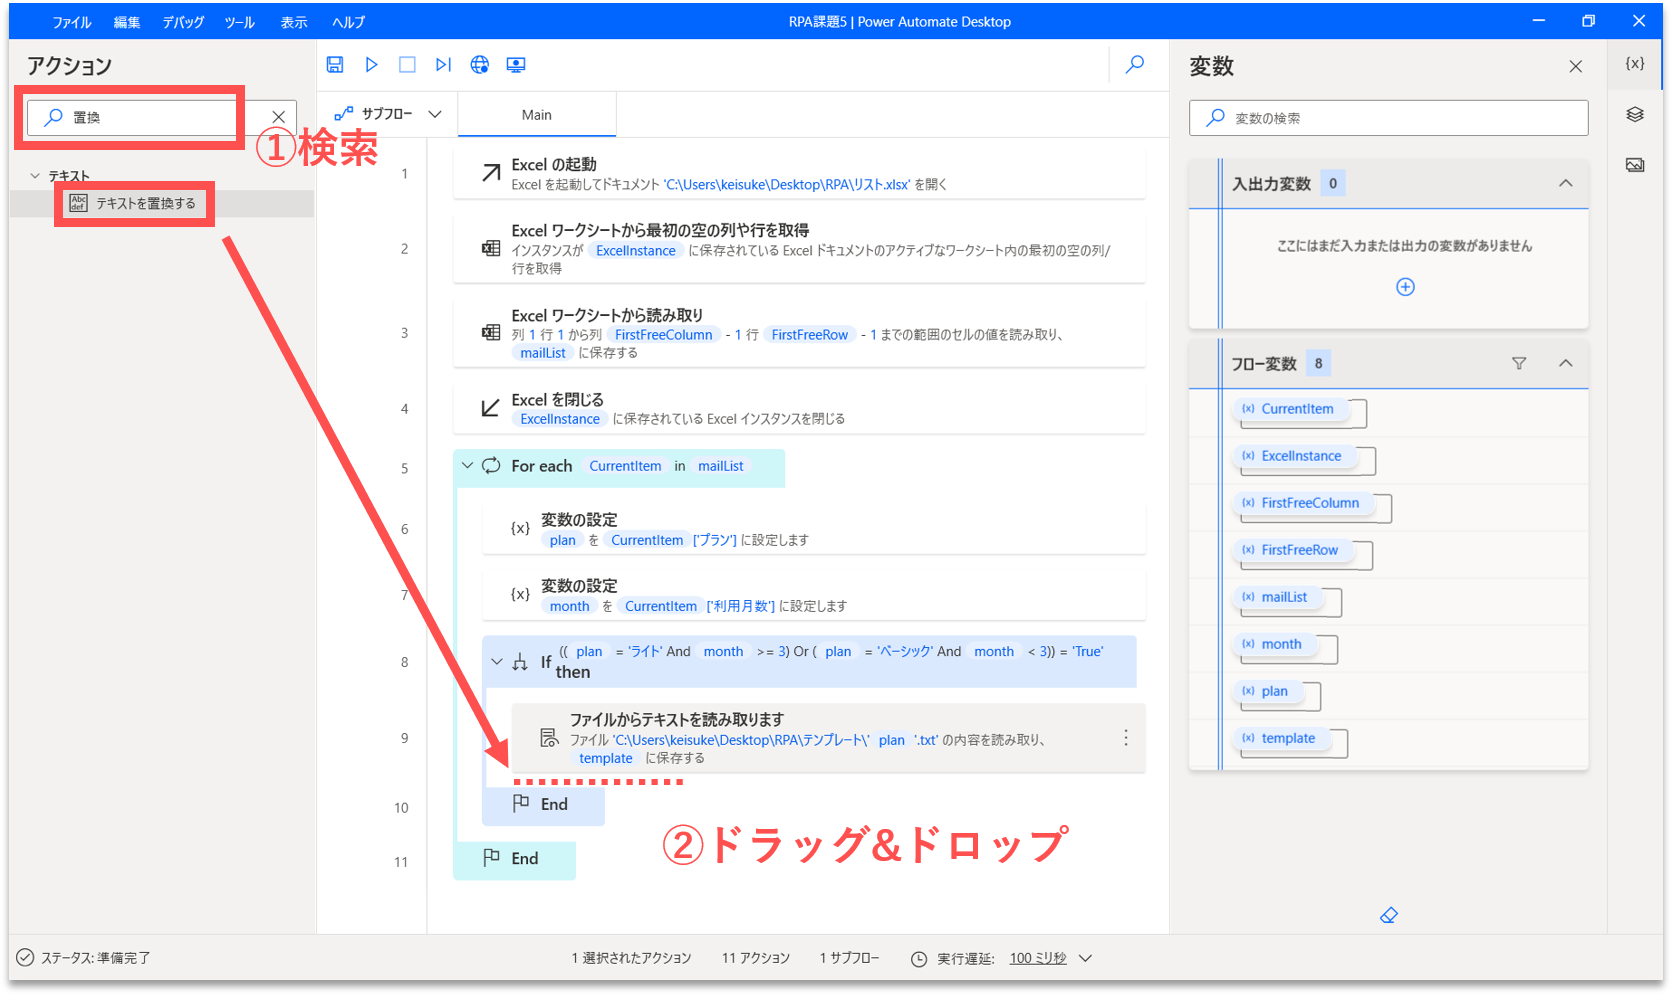The width and height of the screenshot is (1672, 995).
Task: Collapse the For each loop block
Action: tap(467, 465)
